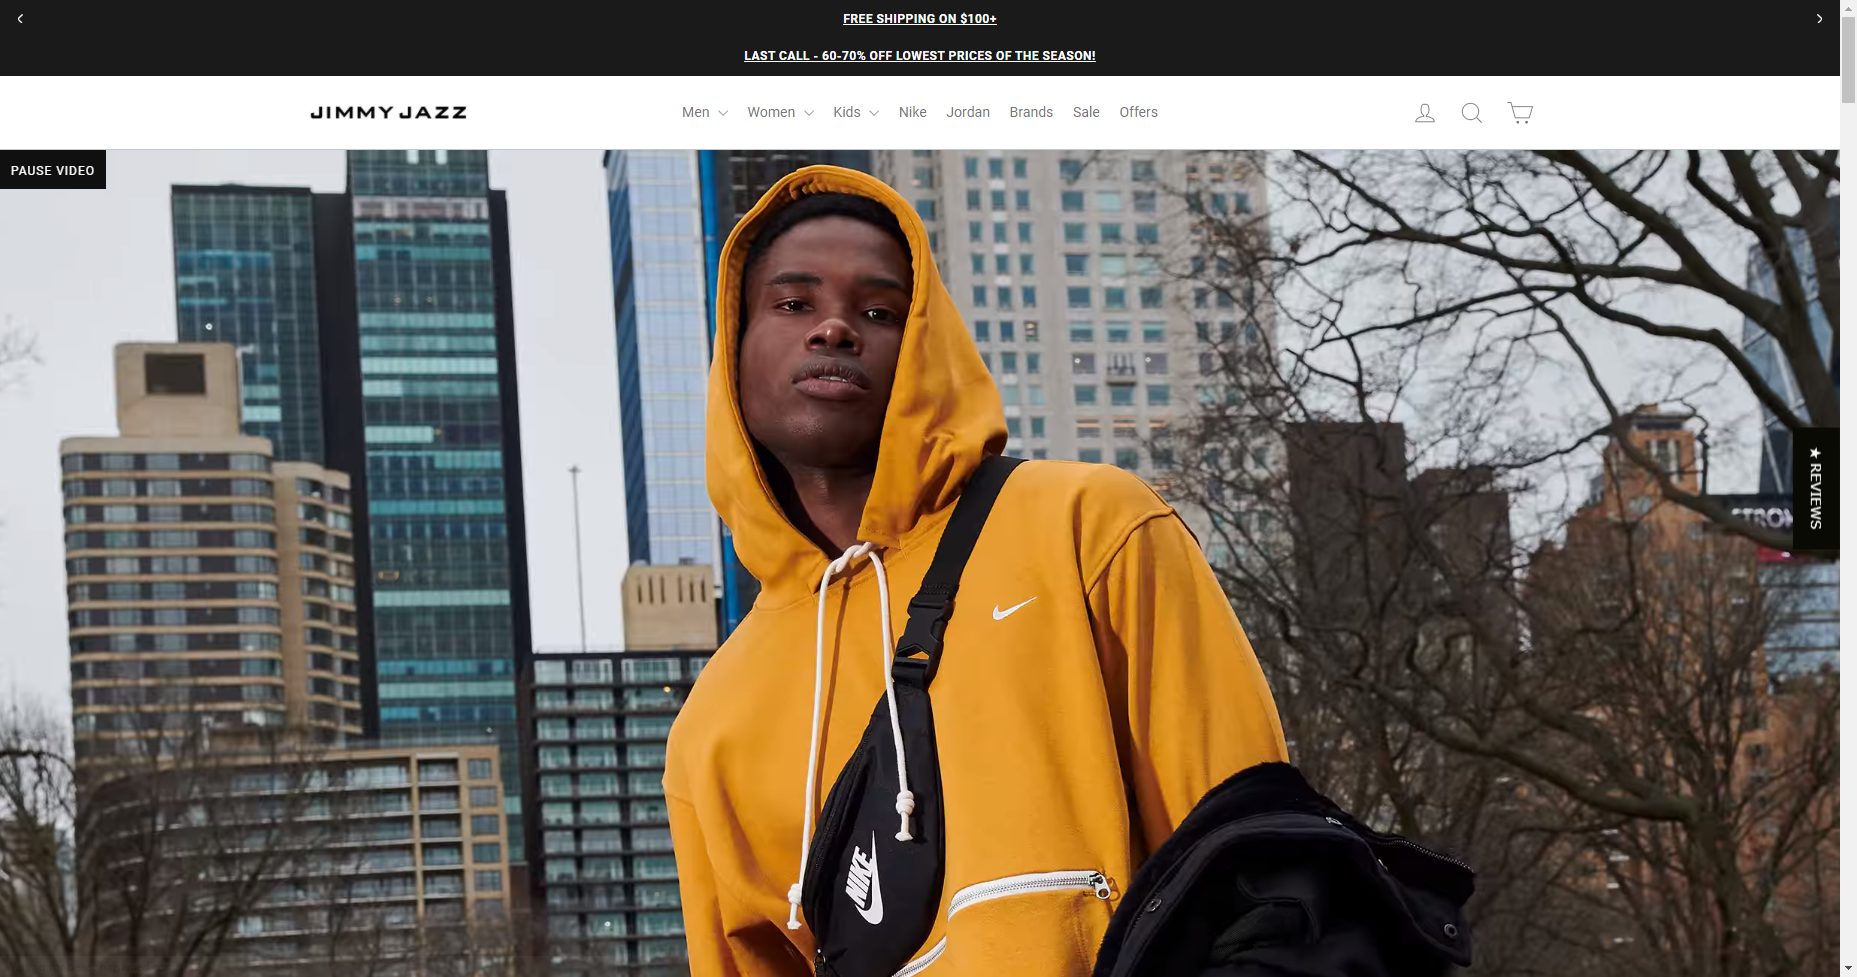Click the Last Call 60-70% off link
This screenshot has width=1857, height=977.
pyautogui.click(x=920, y=56)
